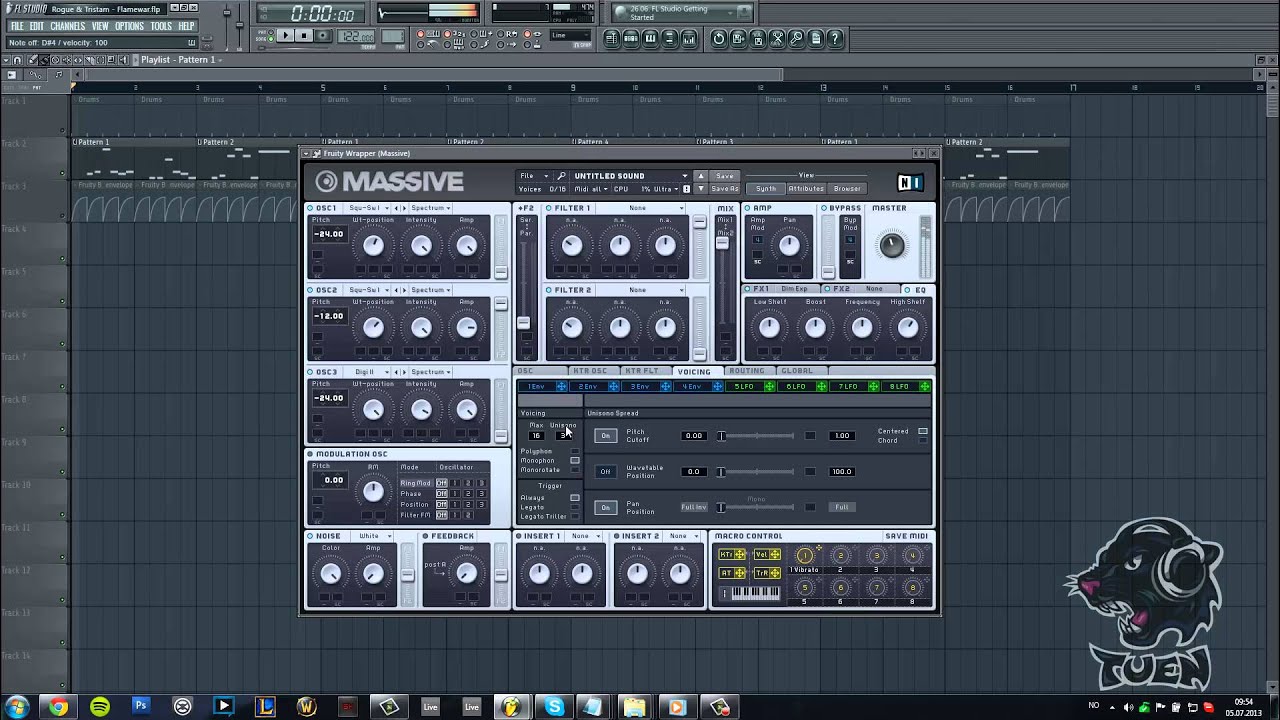The width and height of the screenshot is (1280, 720).
Task: Toggle Pan Position On button
Action: point(605,508)
